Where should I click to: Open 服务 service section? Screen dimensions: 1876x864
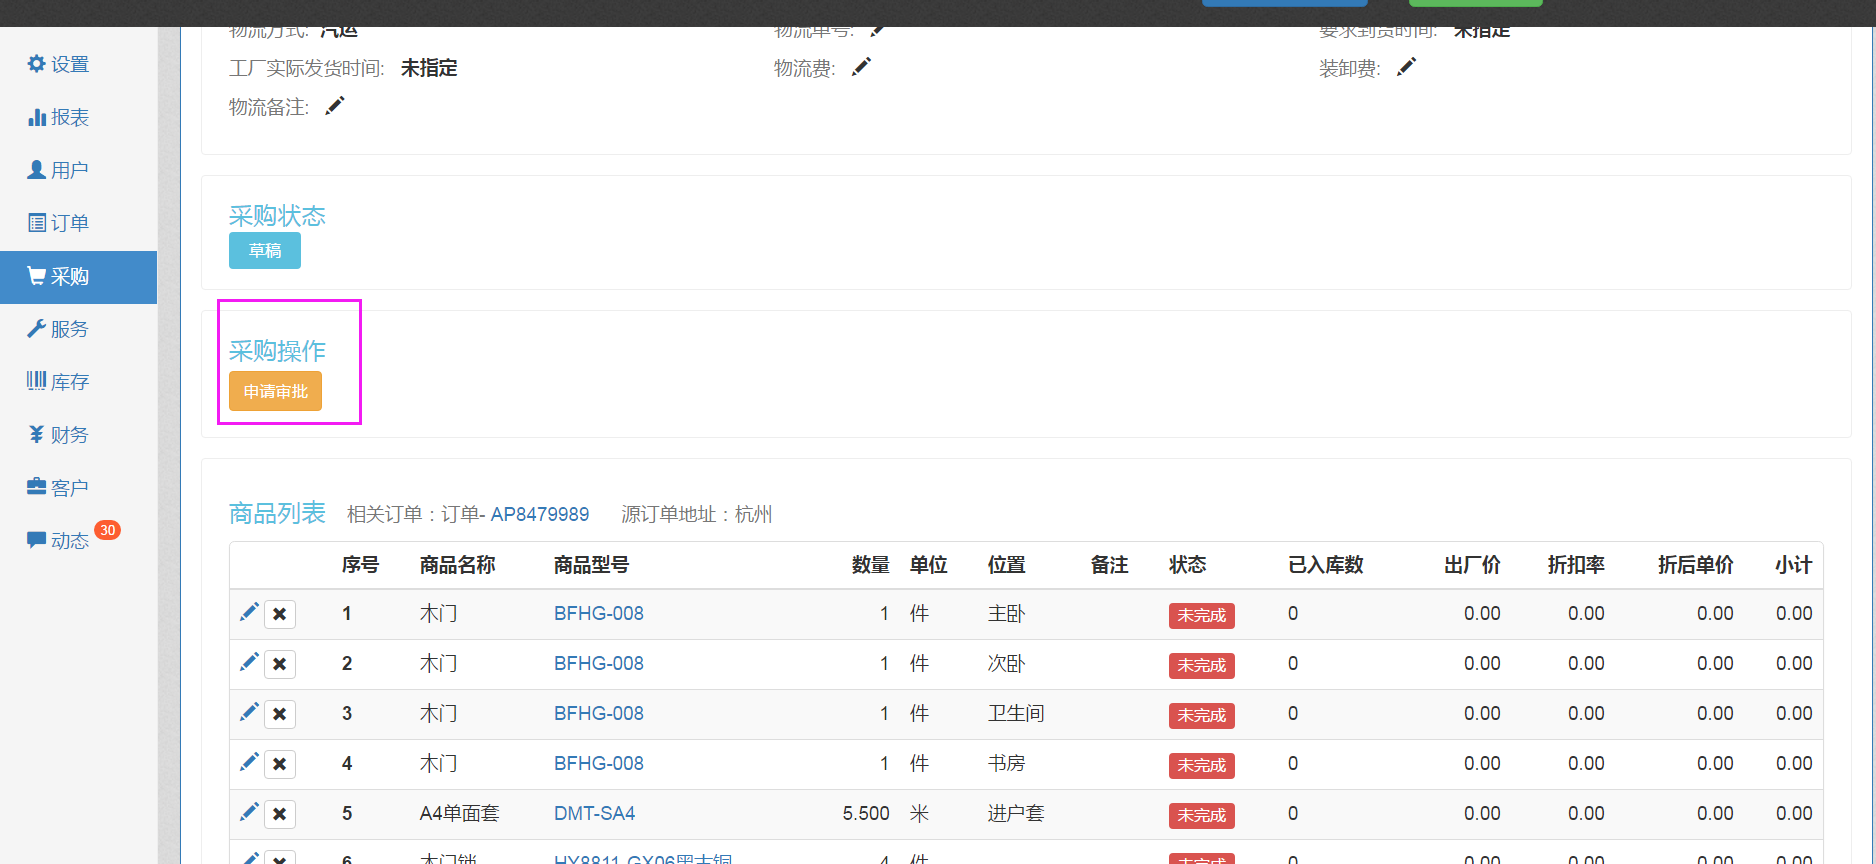(x=58, y=329)
